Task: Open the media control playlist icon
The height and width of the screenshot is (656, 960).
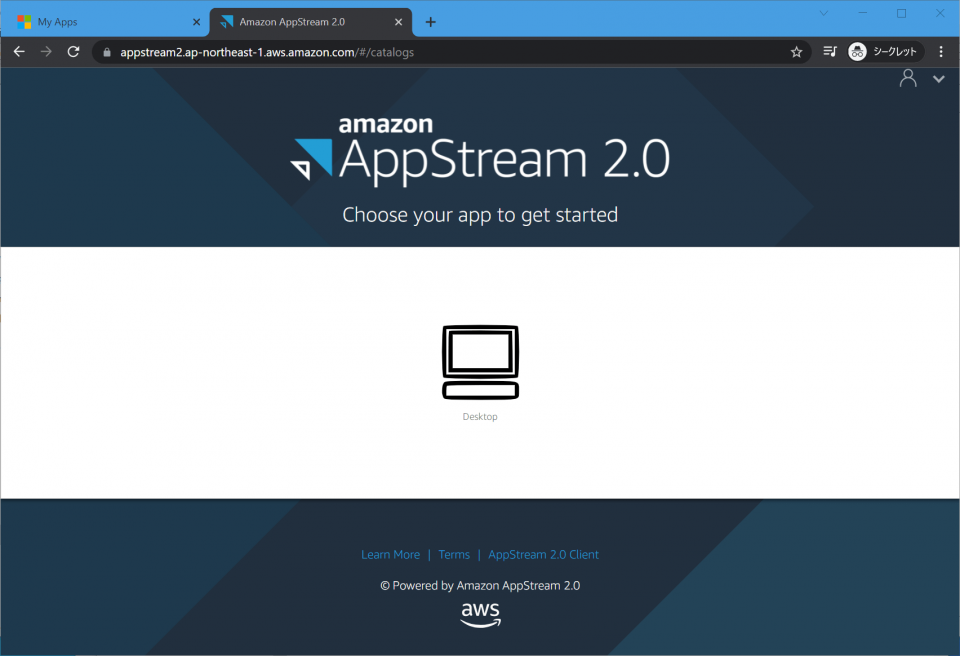Action: click(830, 52)
